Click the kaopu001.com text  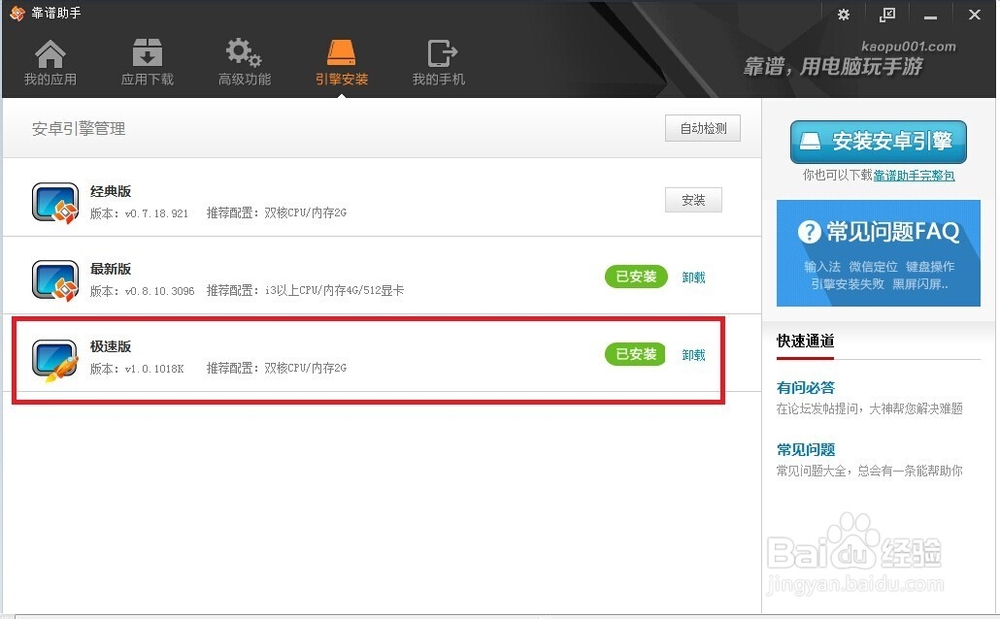908,46
